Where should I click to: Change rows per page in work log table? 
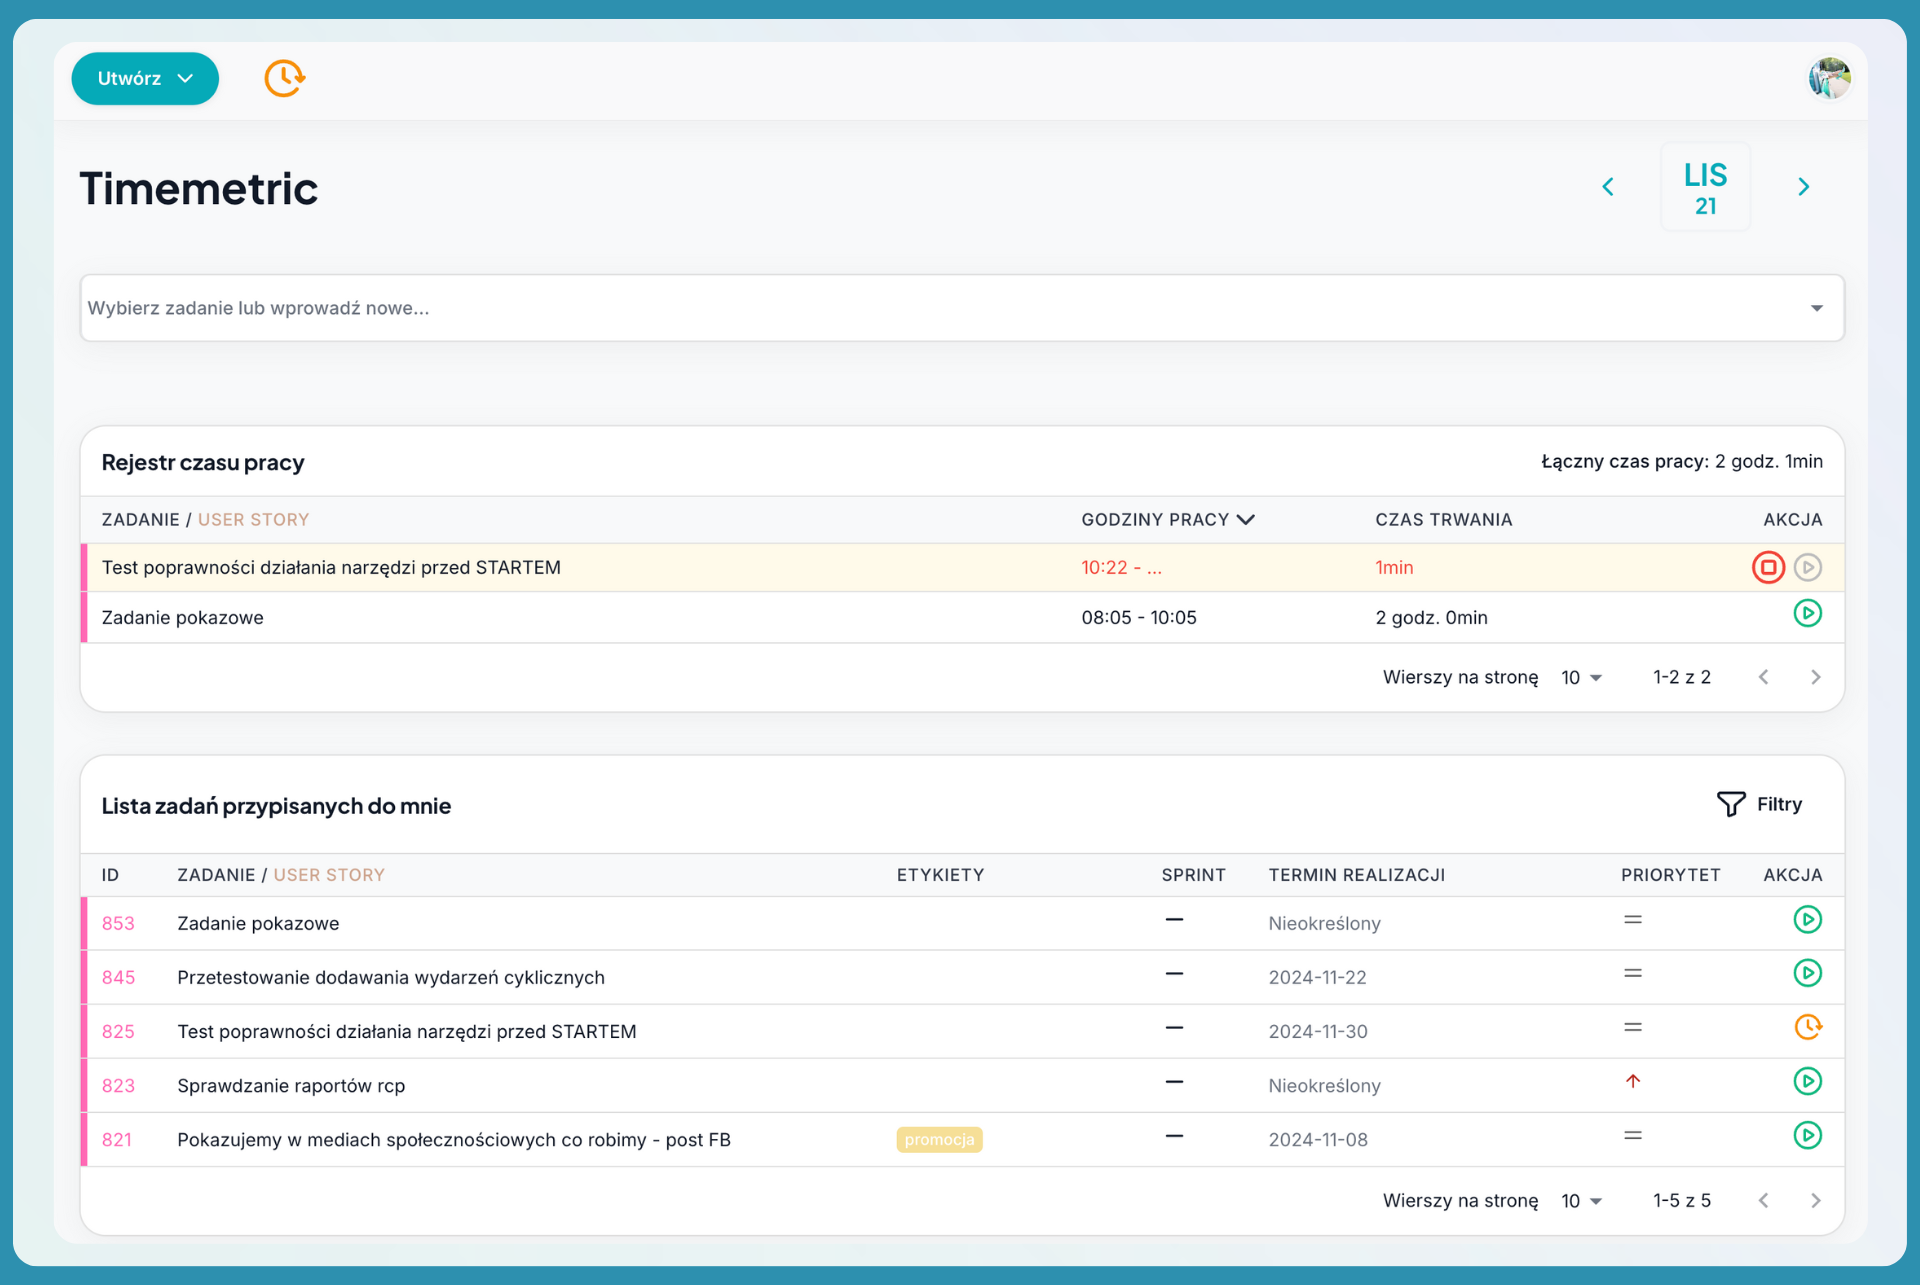[x=1581, y=677]
